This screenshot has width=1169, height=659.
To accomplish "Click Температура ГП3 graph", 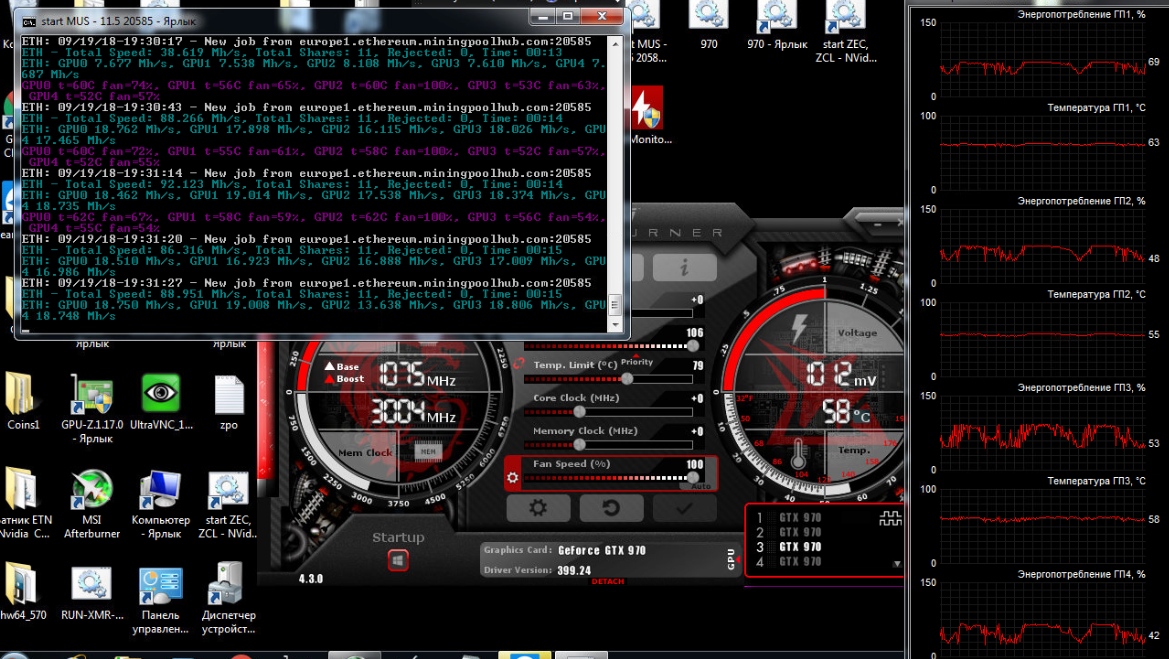I will click(x=1042, y=526).
